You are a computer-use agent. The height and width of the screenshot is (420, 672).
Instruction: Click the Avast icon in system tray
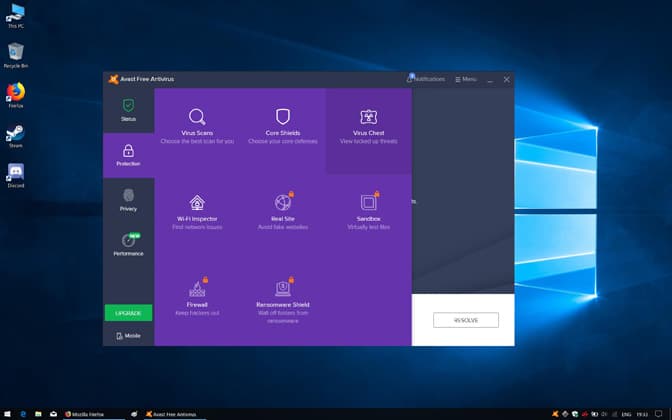pos(555,414)
